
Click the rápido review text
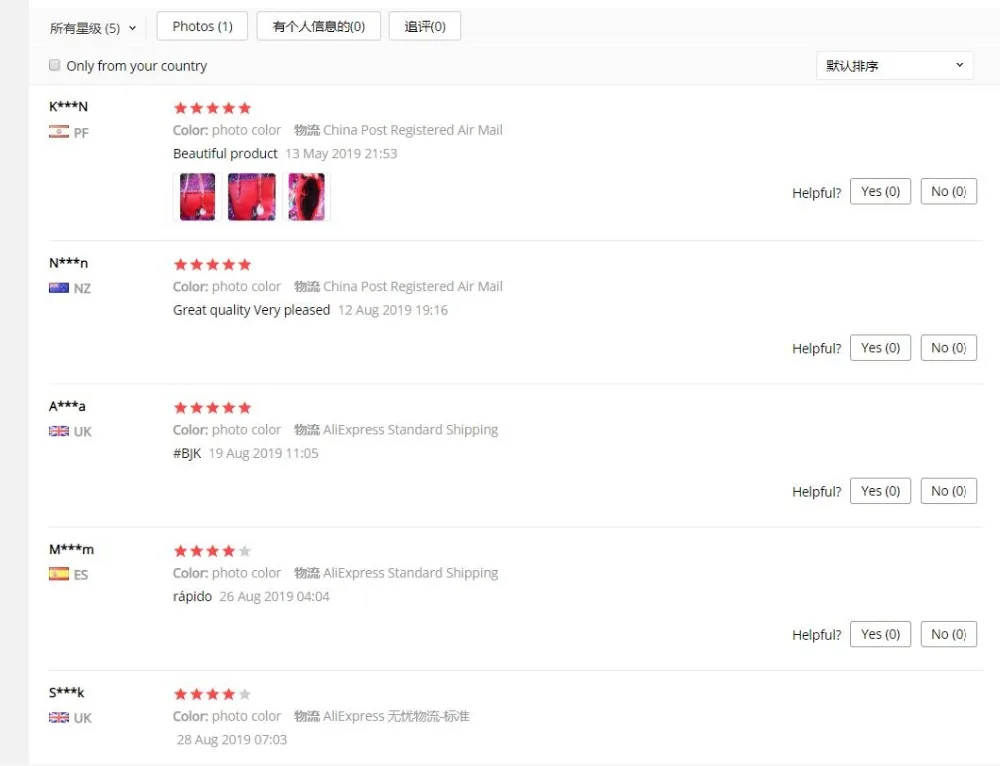point(192,596)
